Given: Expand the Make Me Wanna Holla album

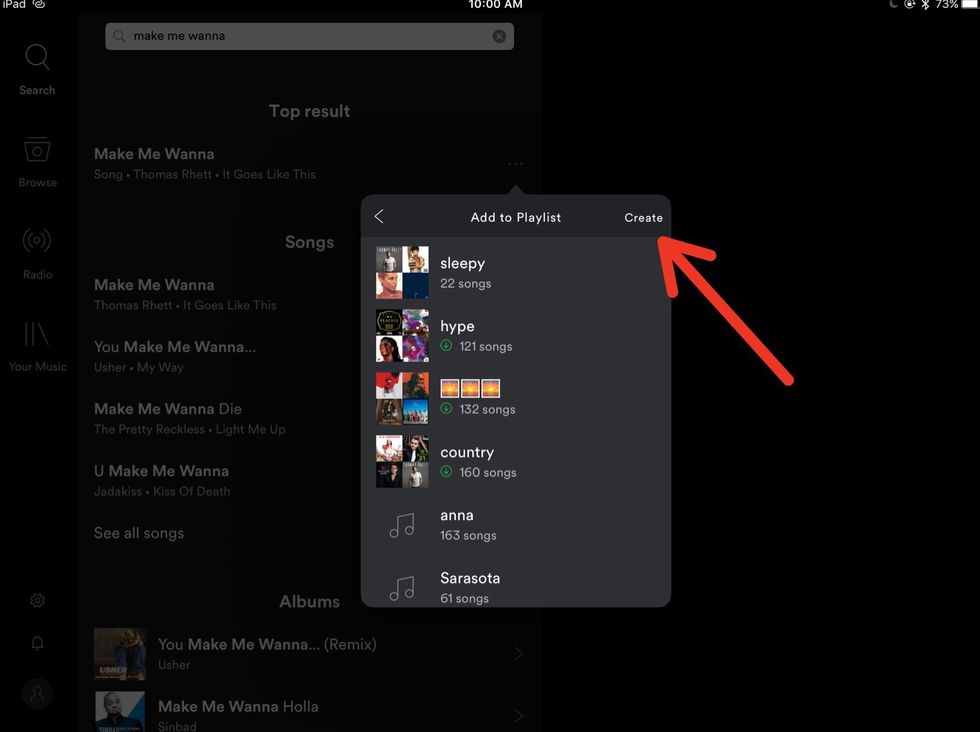Looking at the screenshot, I should 519,715.
